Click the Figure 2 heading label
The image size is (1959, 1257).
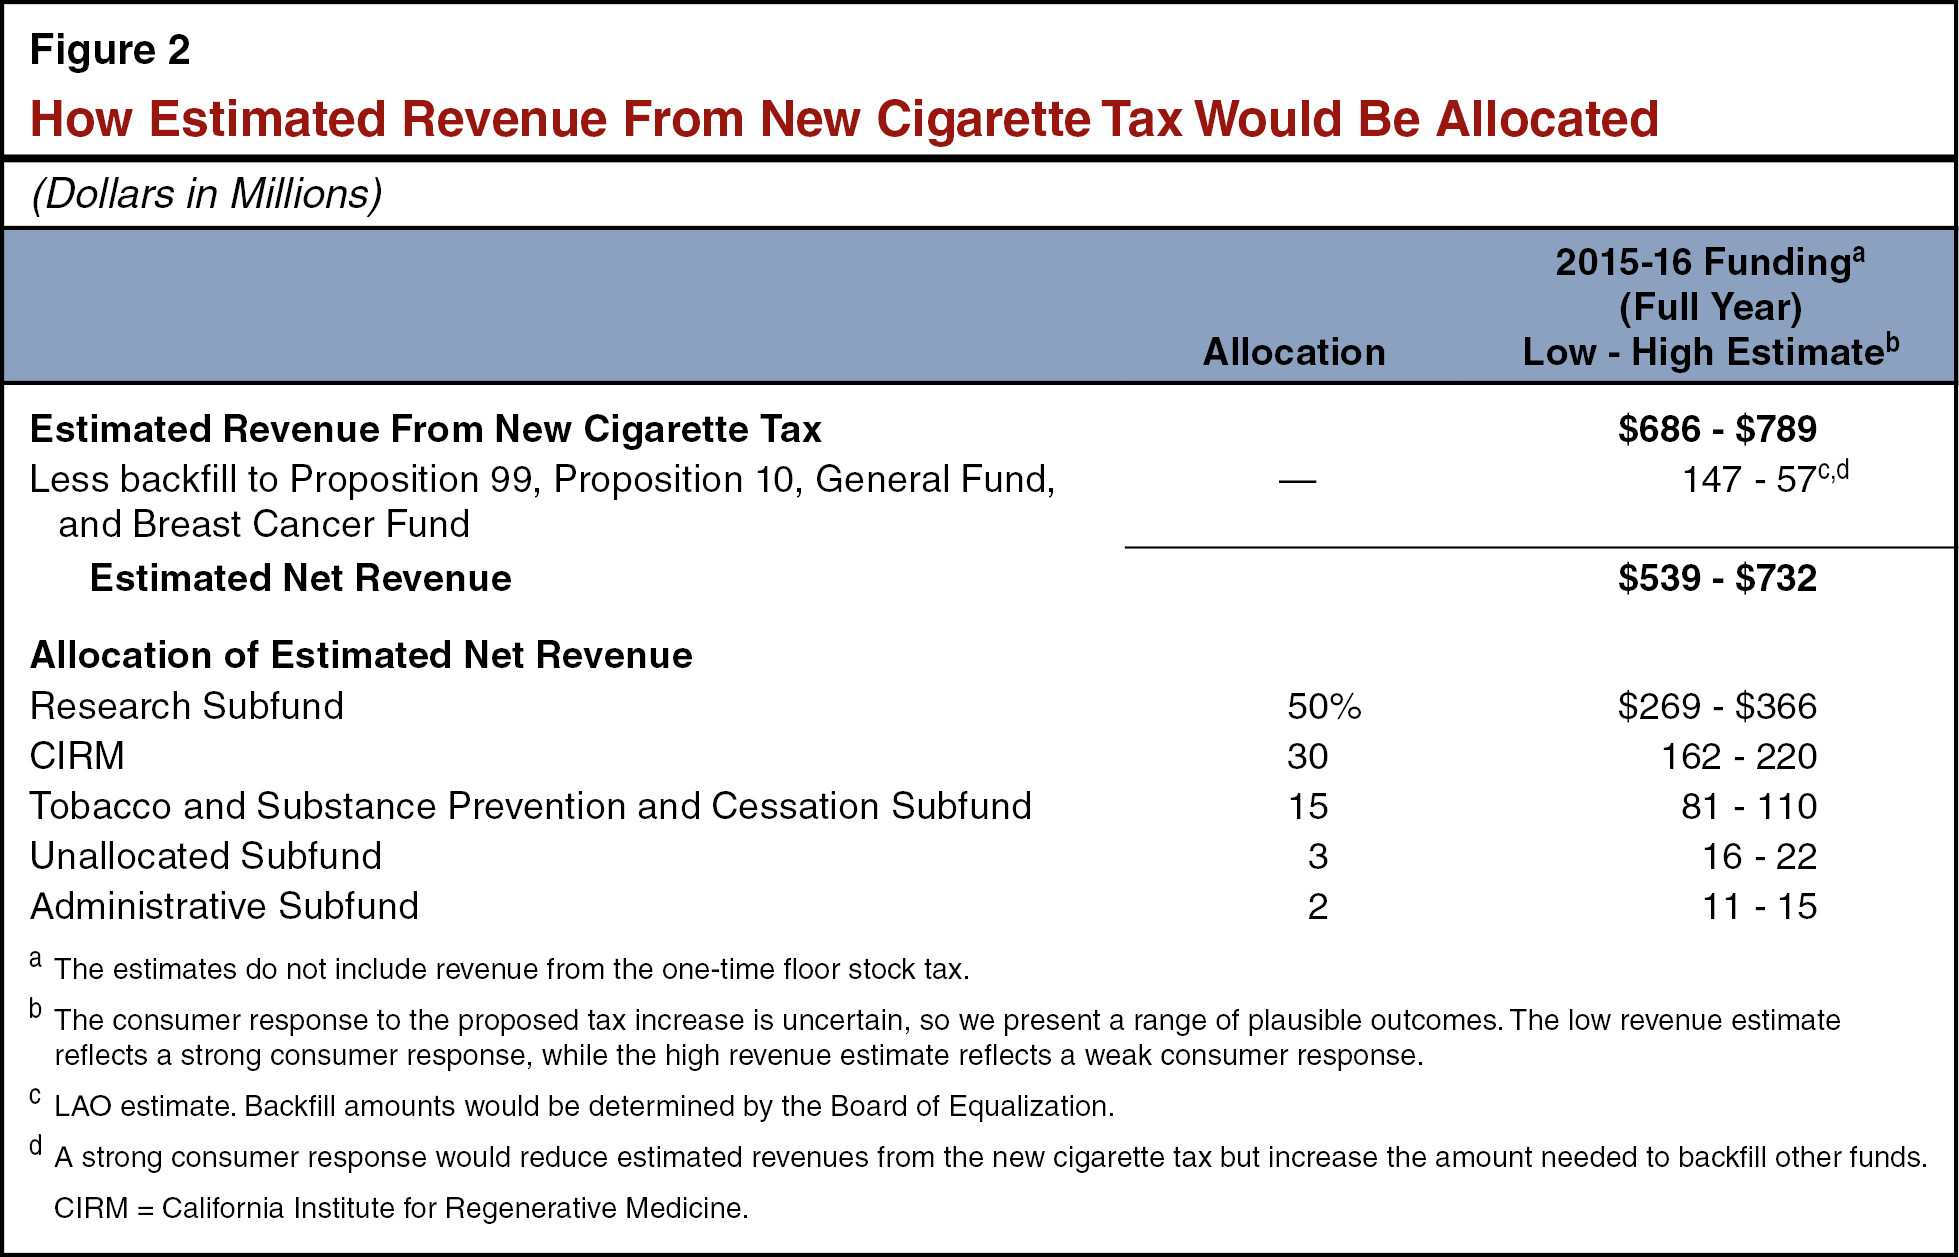tap(110, 50)
